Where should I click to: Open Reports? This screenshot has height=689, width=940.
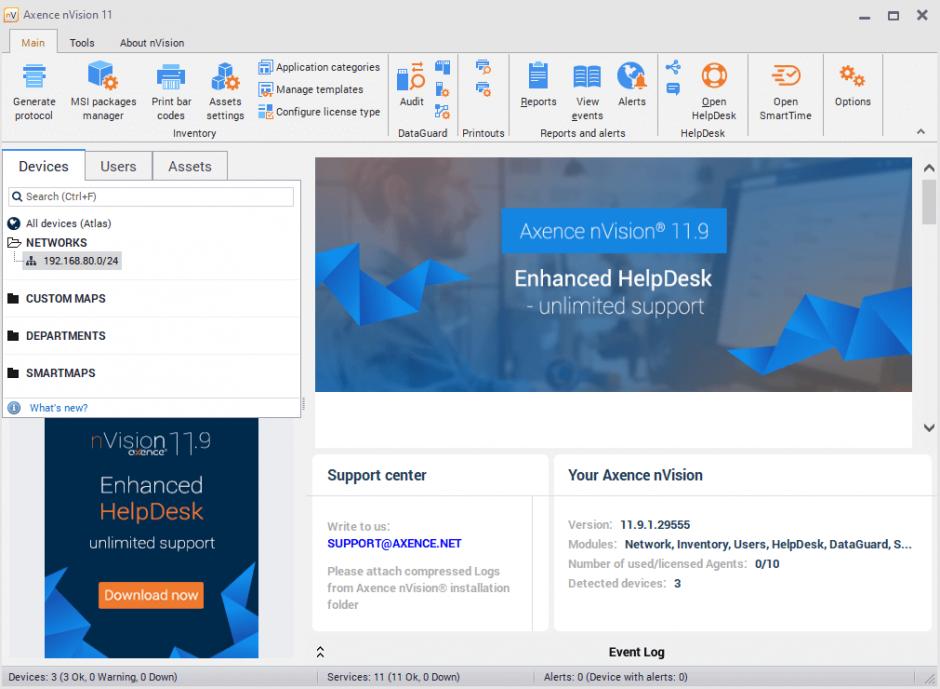[538, 85]
